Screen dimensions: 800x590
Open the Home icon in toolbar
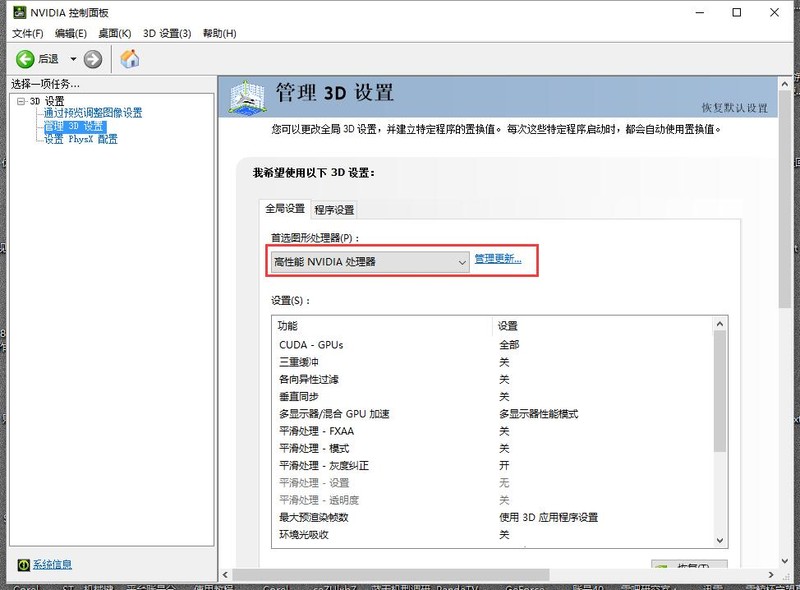pyautogui.click(x=130, y=59)
